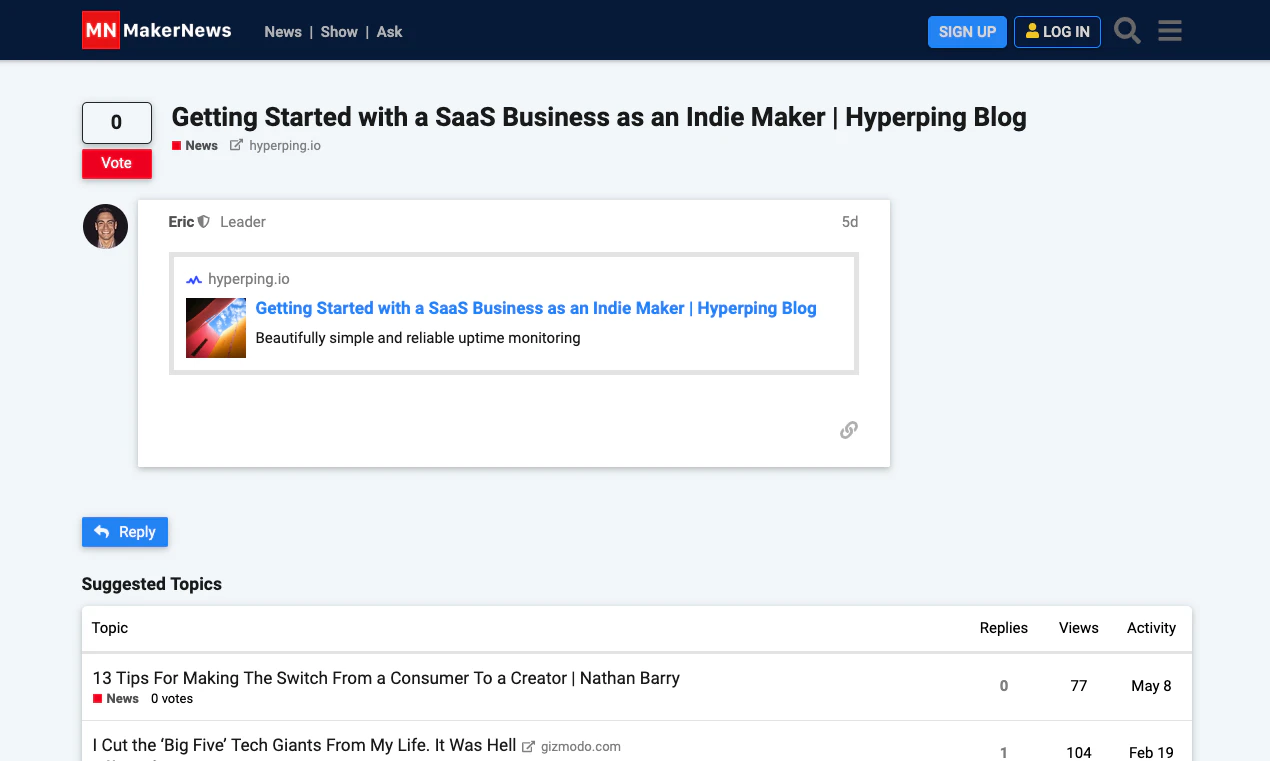Click the 0 replies count for 13 Tips
The height and width of the screenshot is (761, 1270).
pos(1004,686)
